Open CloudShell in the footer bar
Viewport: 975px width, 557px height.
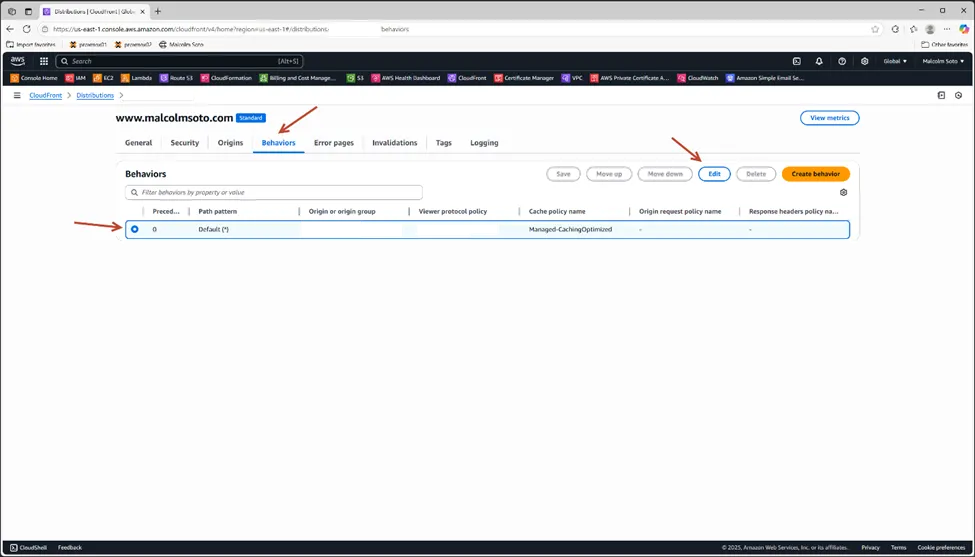click(29, 548)
